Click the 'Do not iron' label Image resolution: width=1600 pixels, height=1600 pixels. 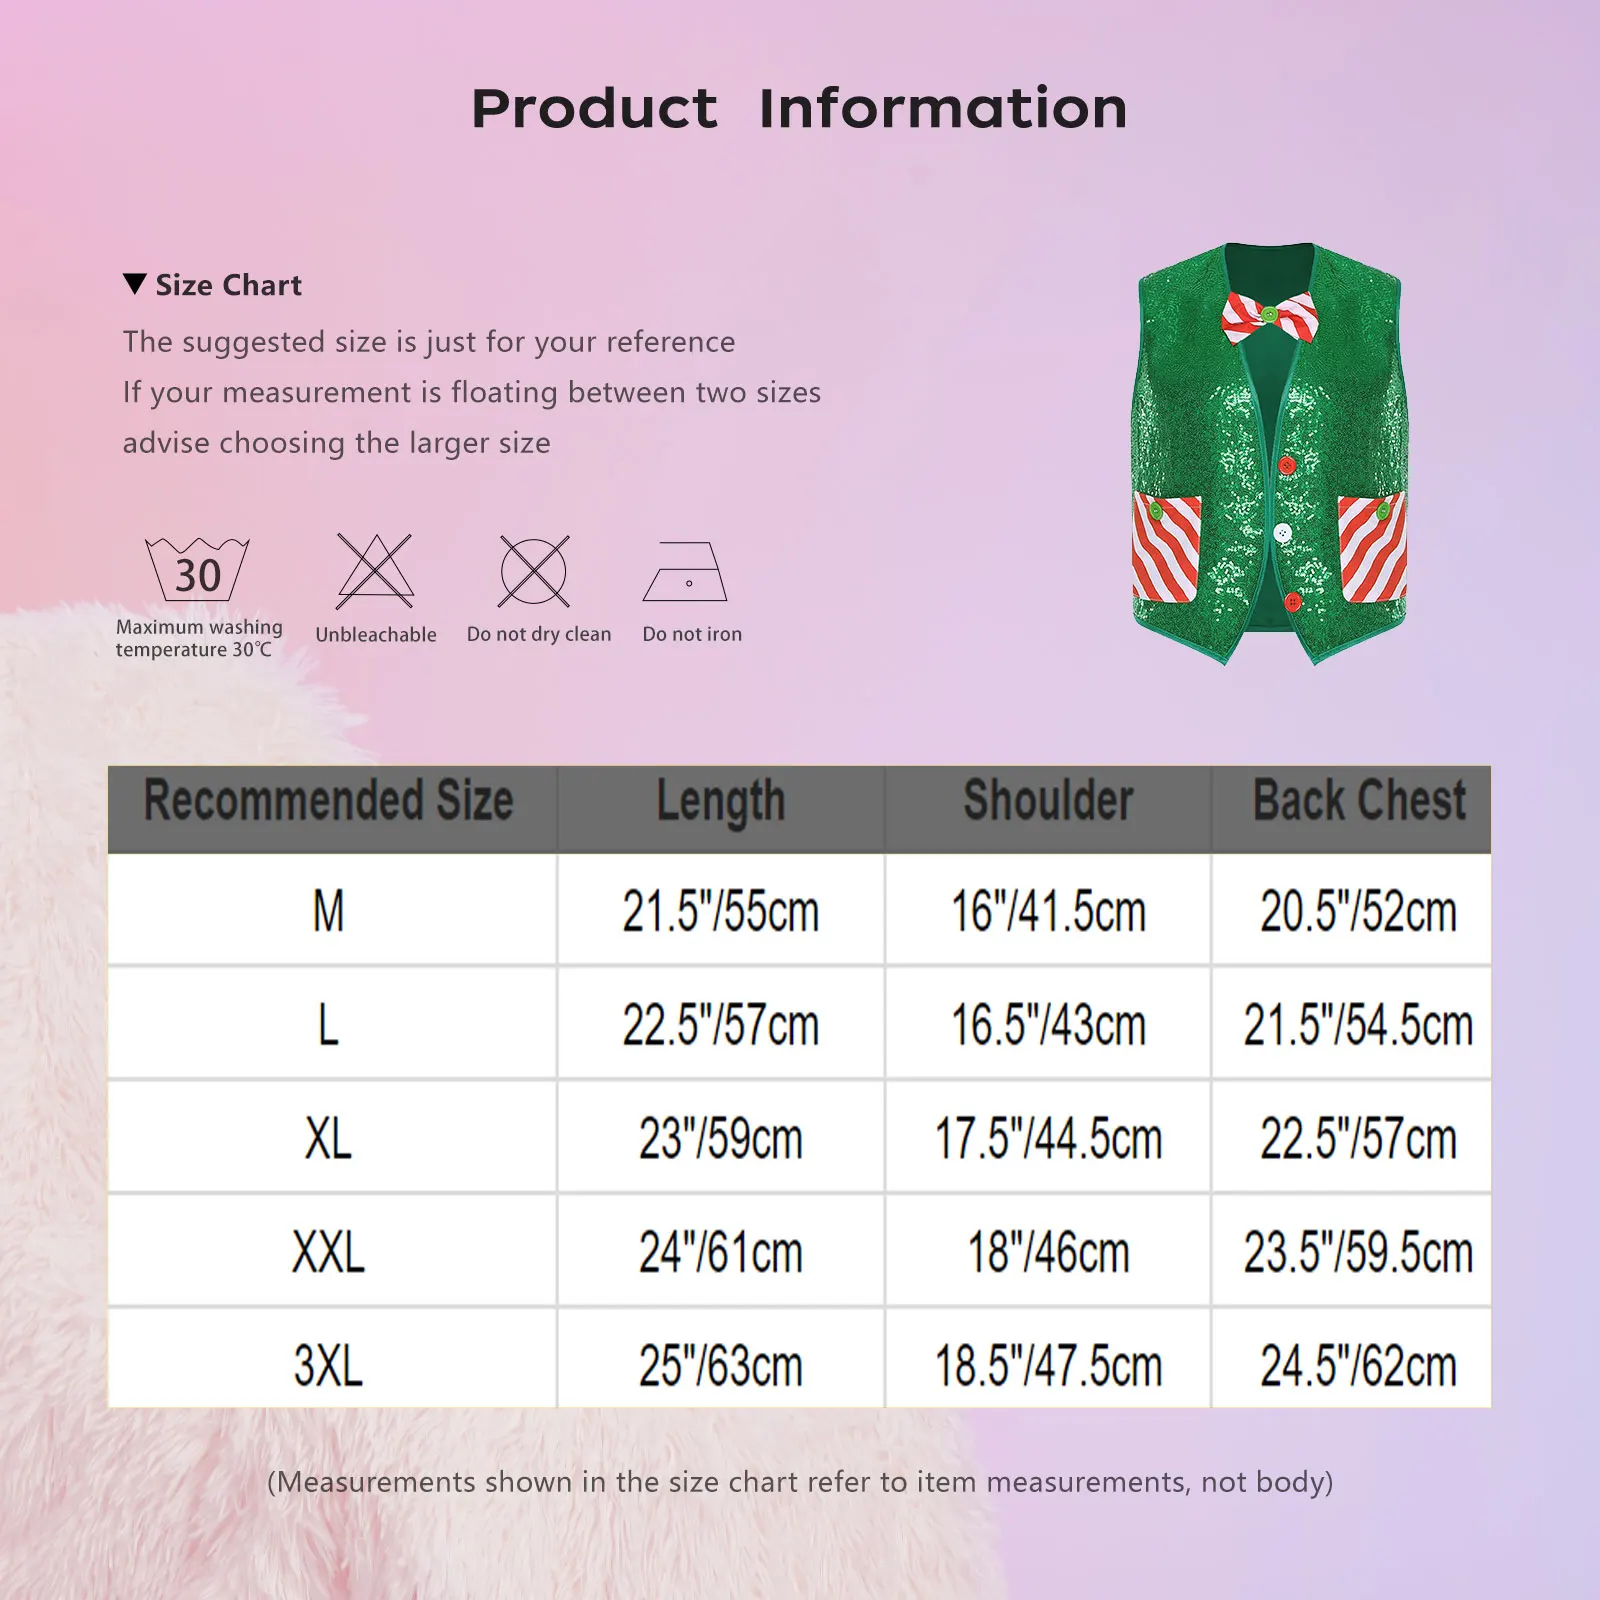pyautogui.click(x=692, y=634)
